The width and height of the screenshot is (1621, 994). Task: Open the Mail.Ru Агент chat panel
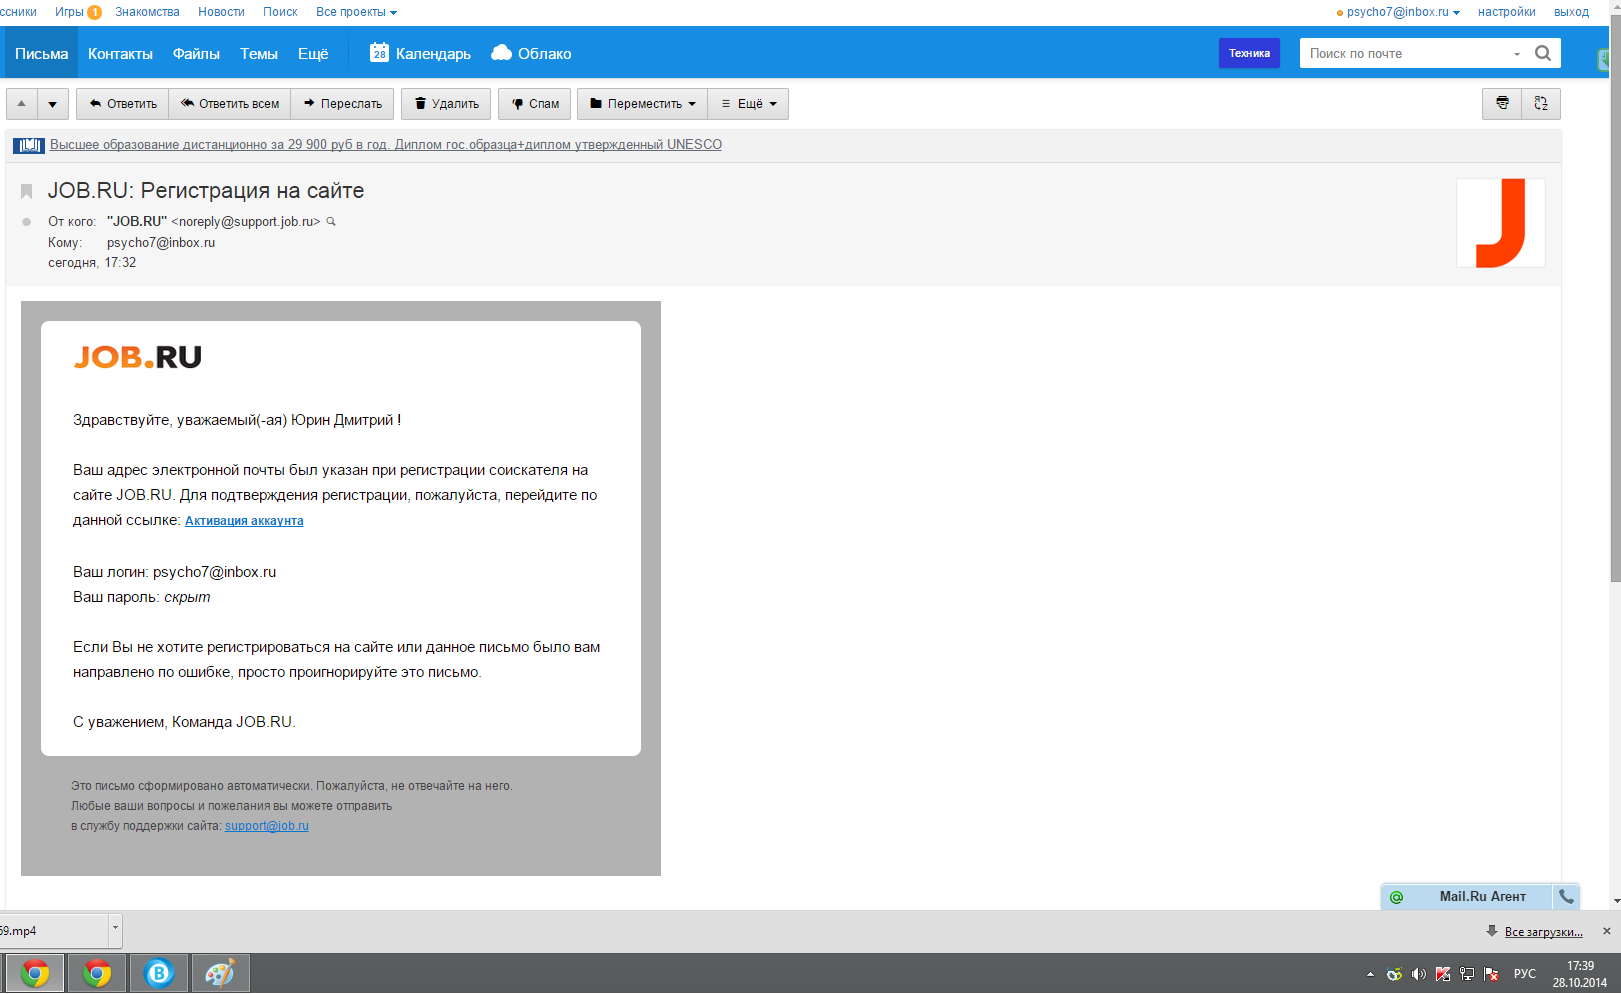click(1482, 897)
